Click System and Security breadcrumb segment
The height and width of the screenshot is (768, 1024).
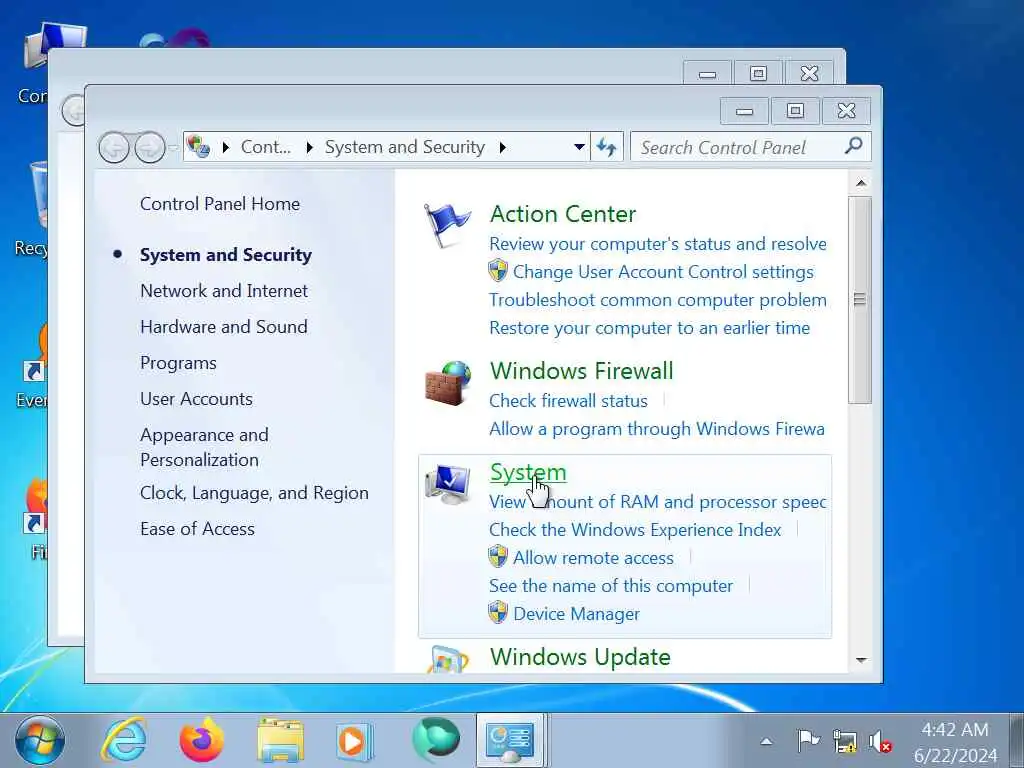[x=405, y=147]
